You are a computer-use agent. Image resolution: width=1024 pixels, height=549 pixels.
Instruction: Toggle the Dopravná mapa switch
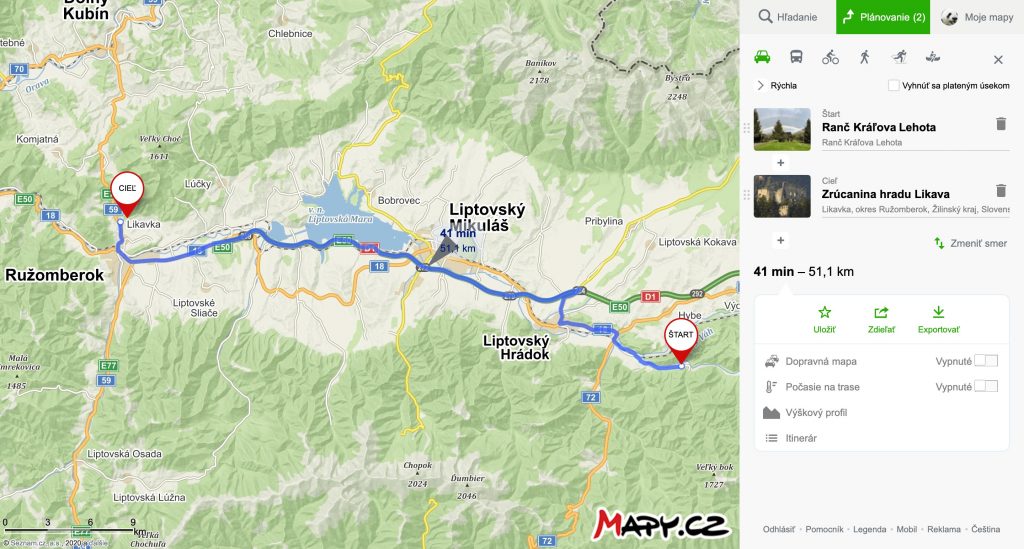tap(985, 361)
